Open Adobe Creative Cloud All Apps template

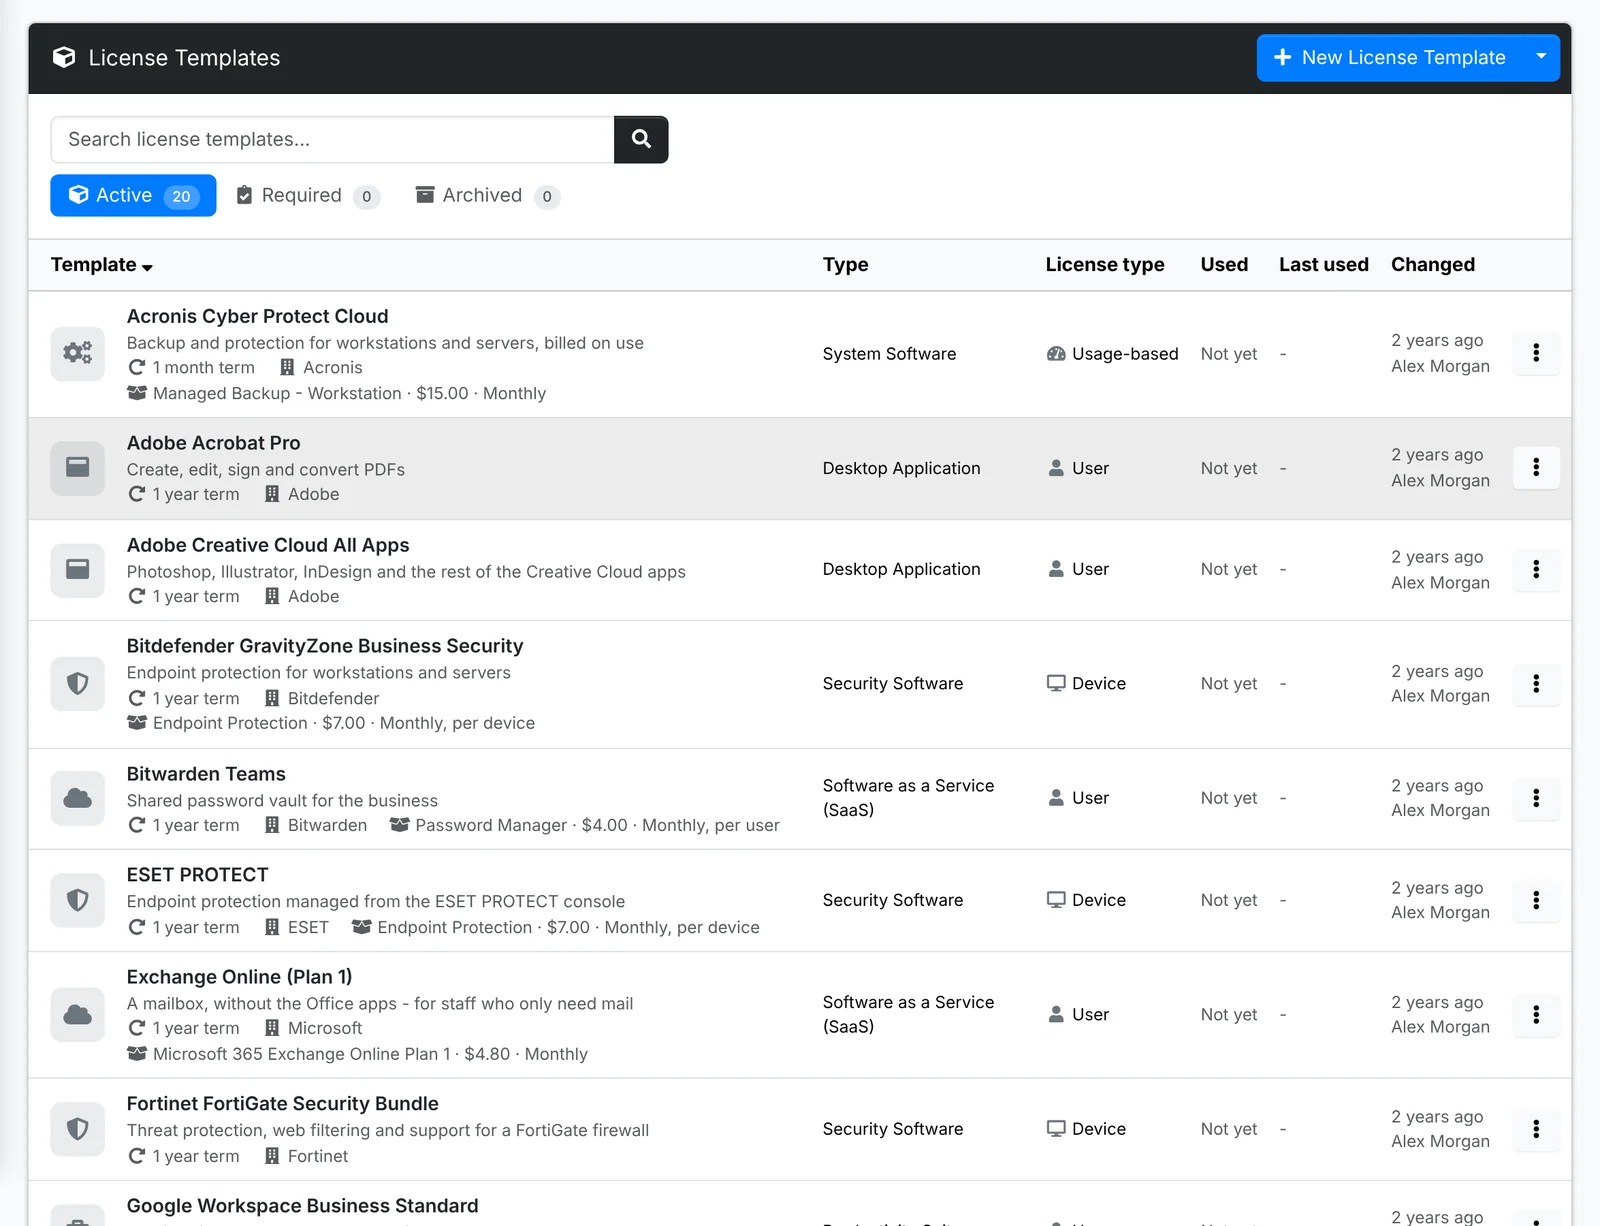(x=268, y=545)
